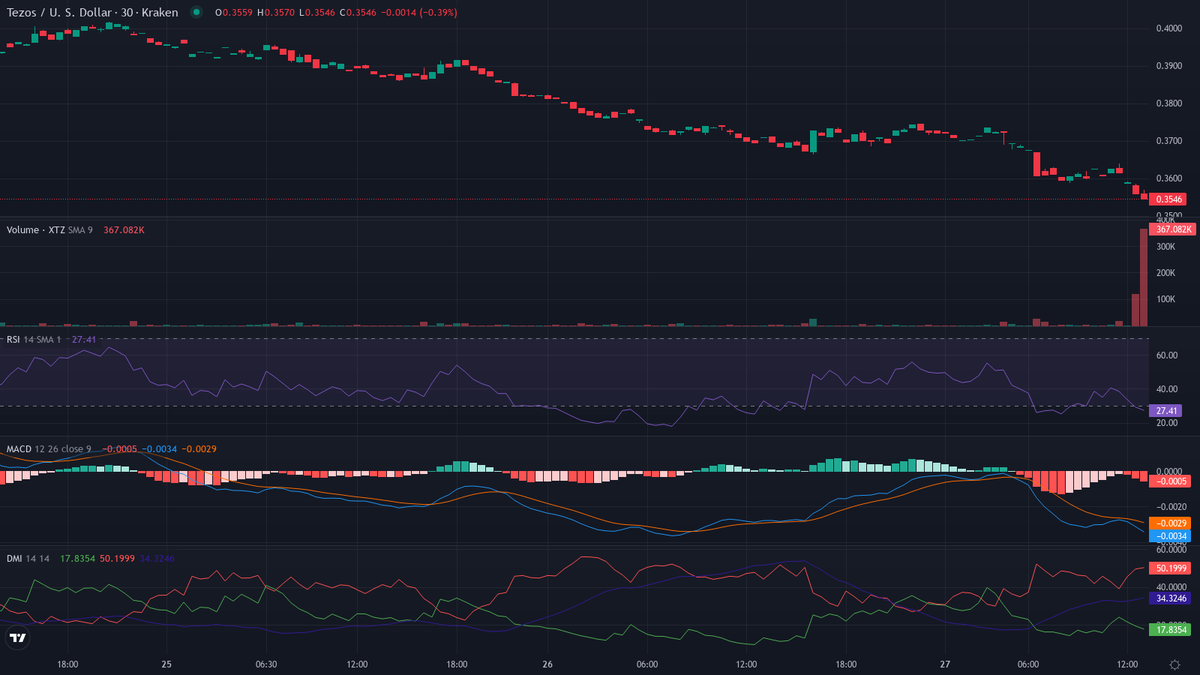Click the 0.4000 price scale label
This screenshot has width=1200, height=675.
tap(1168, 28)
